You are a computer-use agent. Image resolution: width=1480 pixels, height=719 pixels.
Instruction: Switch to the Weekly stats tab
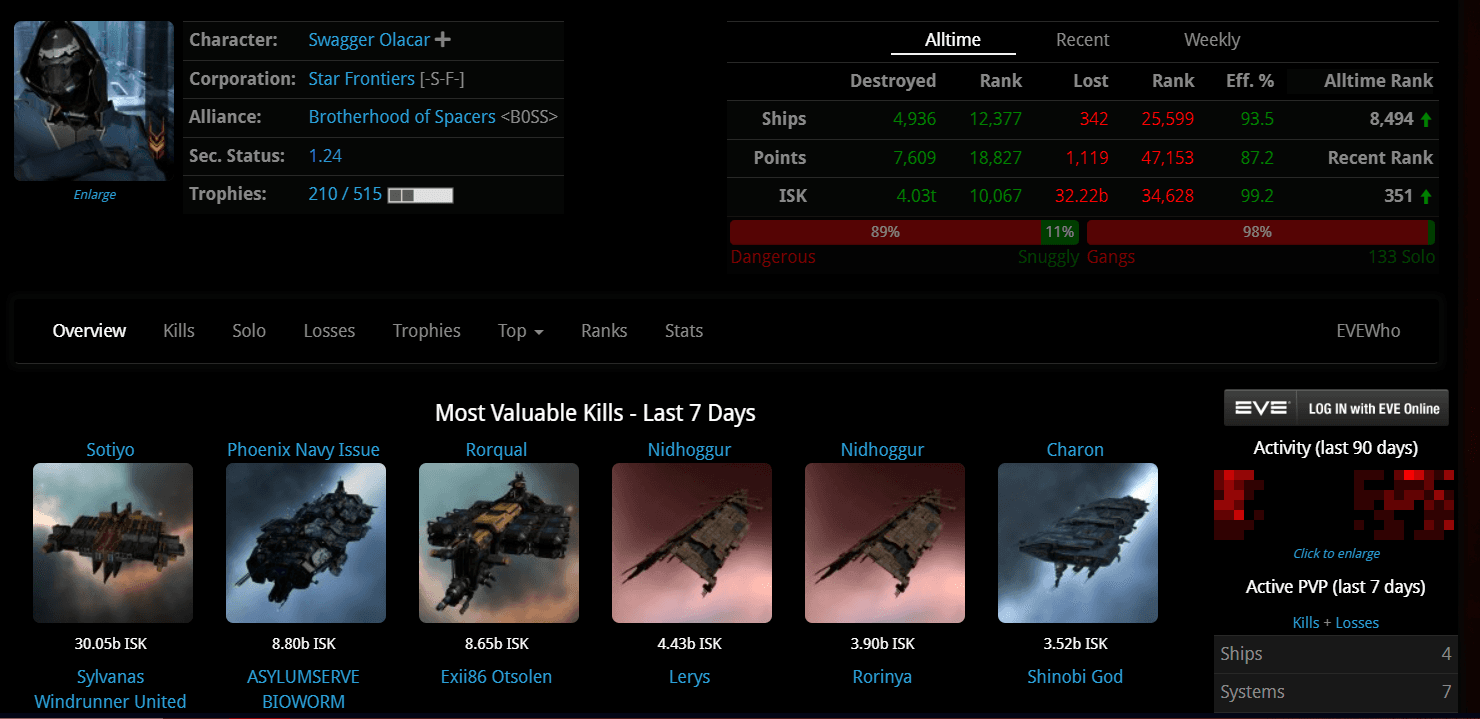pyautogui.click(x=1212, y=40)
